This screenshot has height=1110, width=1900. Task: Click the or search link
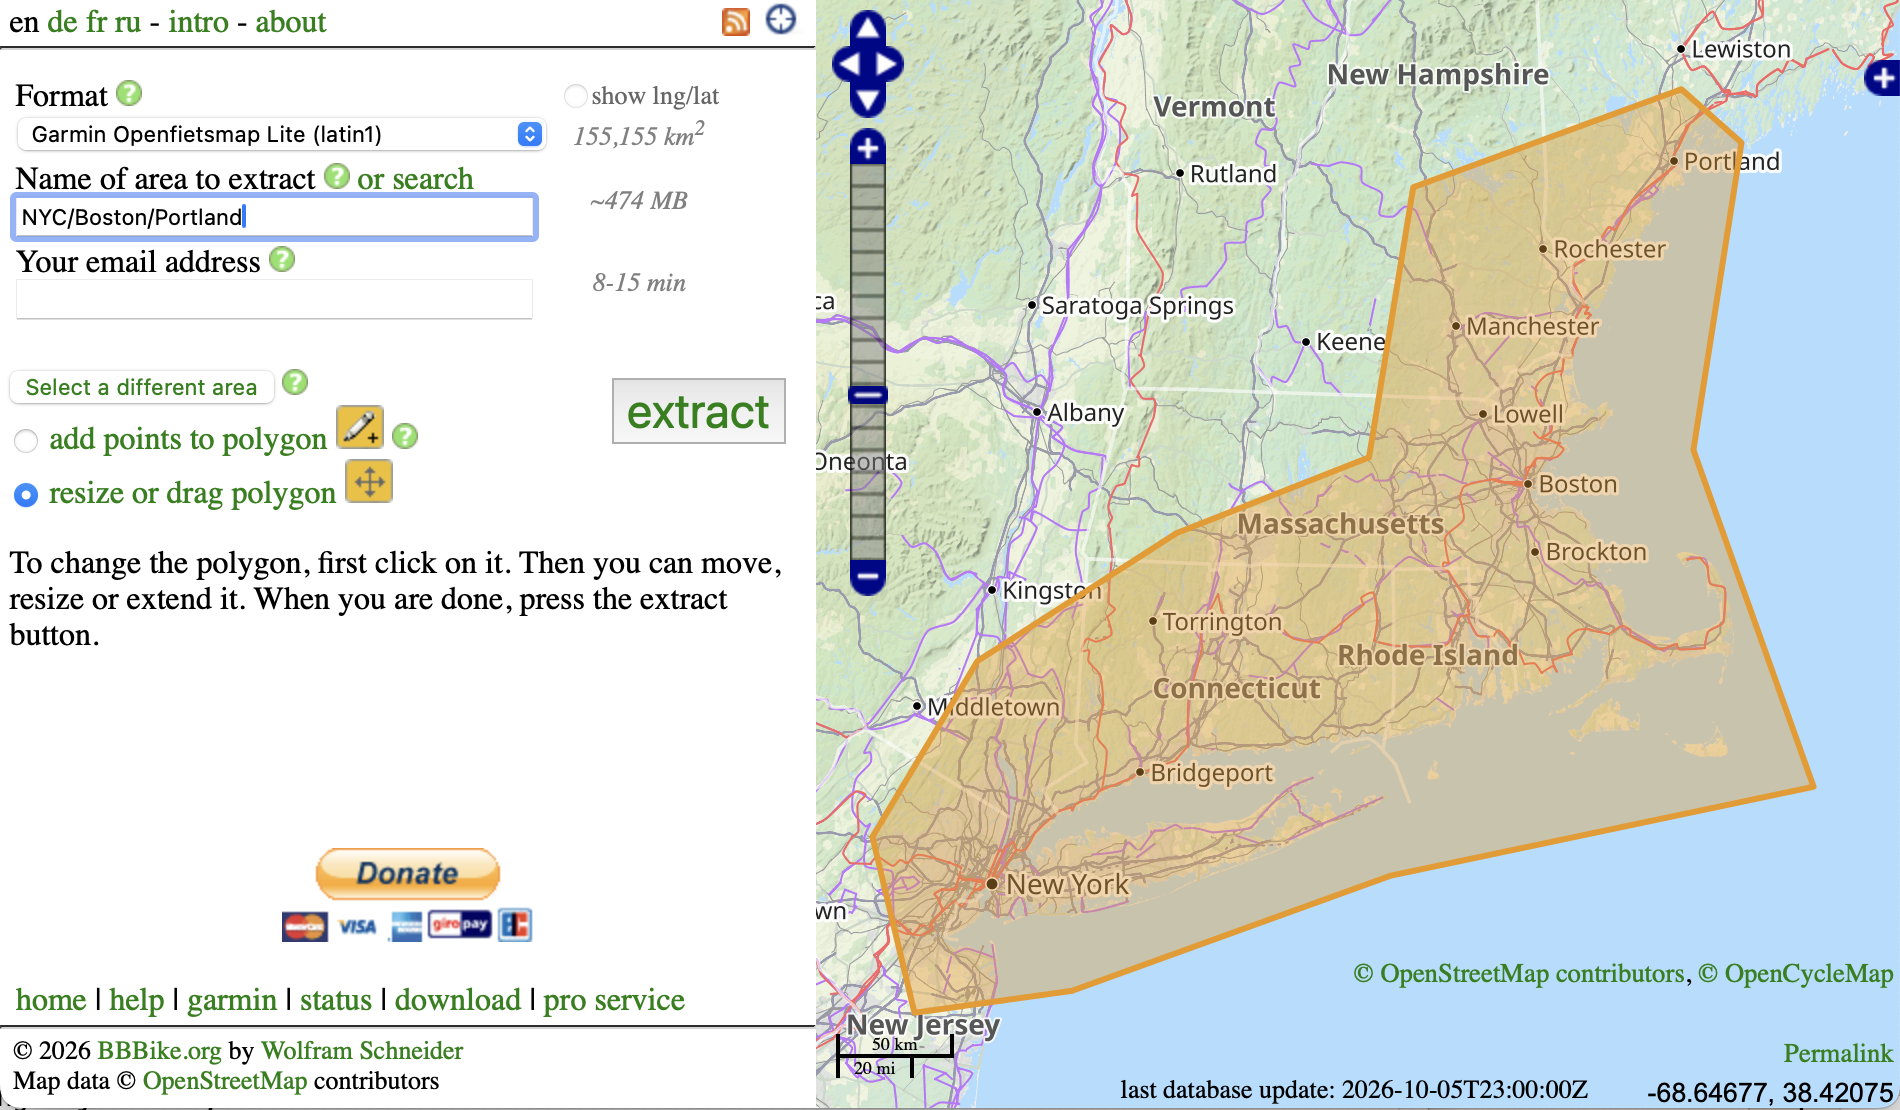click(x=415, y=178)
